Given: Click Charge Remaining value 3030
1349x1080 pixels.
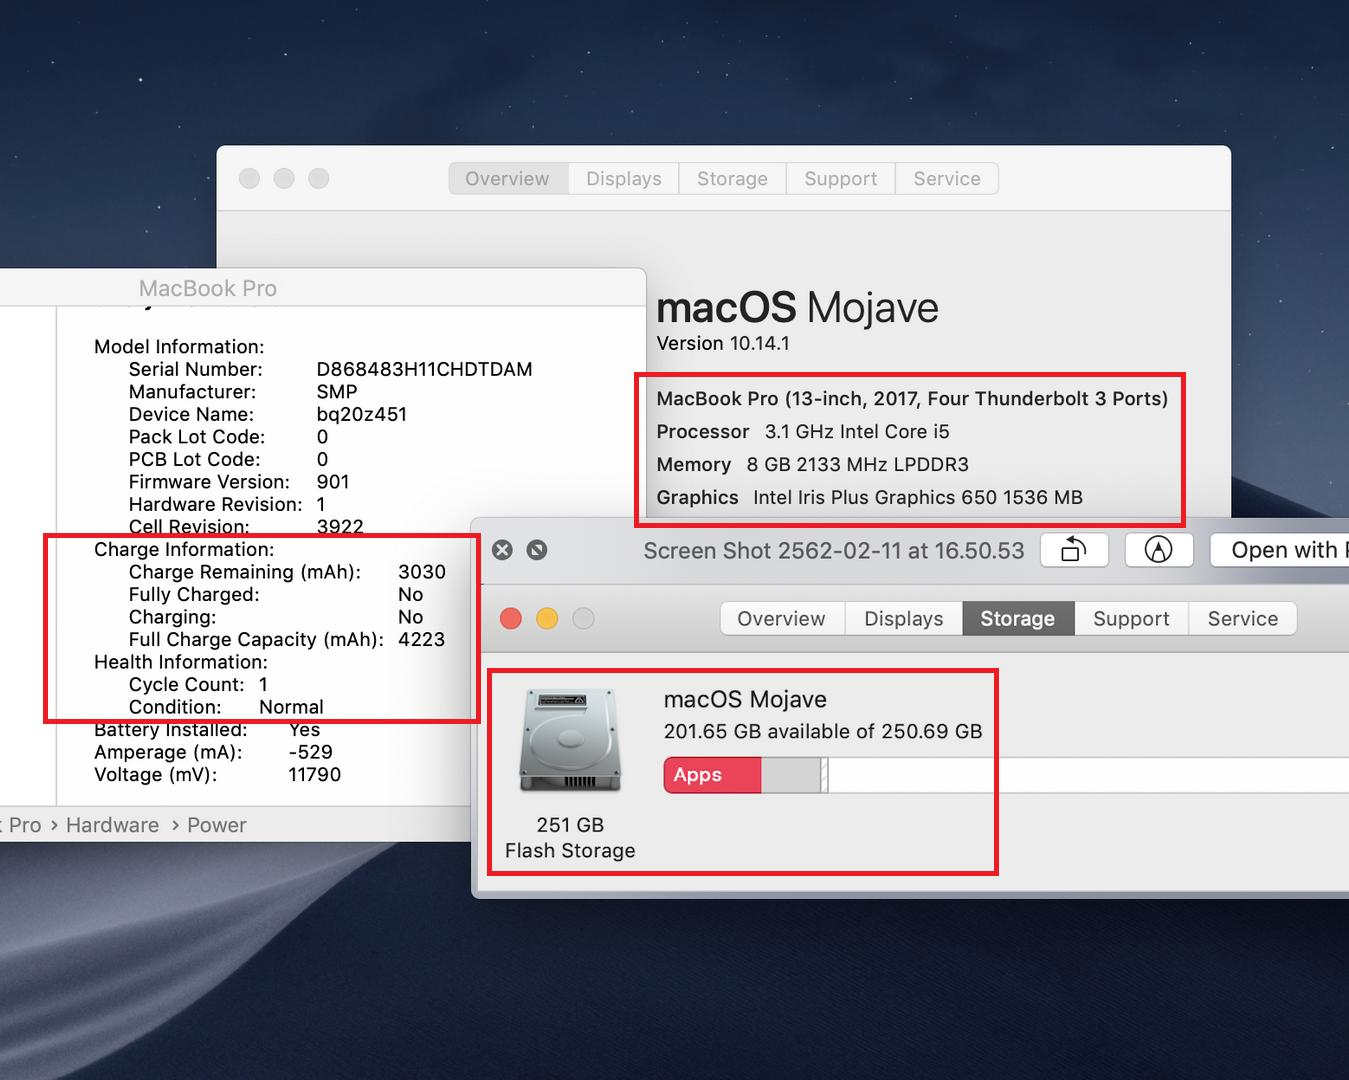Looking at the screenshot, I should tap(422, 572).
